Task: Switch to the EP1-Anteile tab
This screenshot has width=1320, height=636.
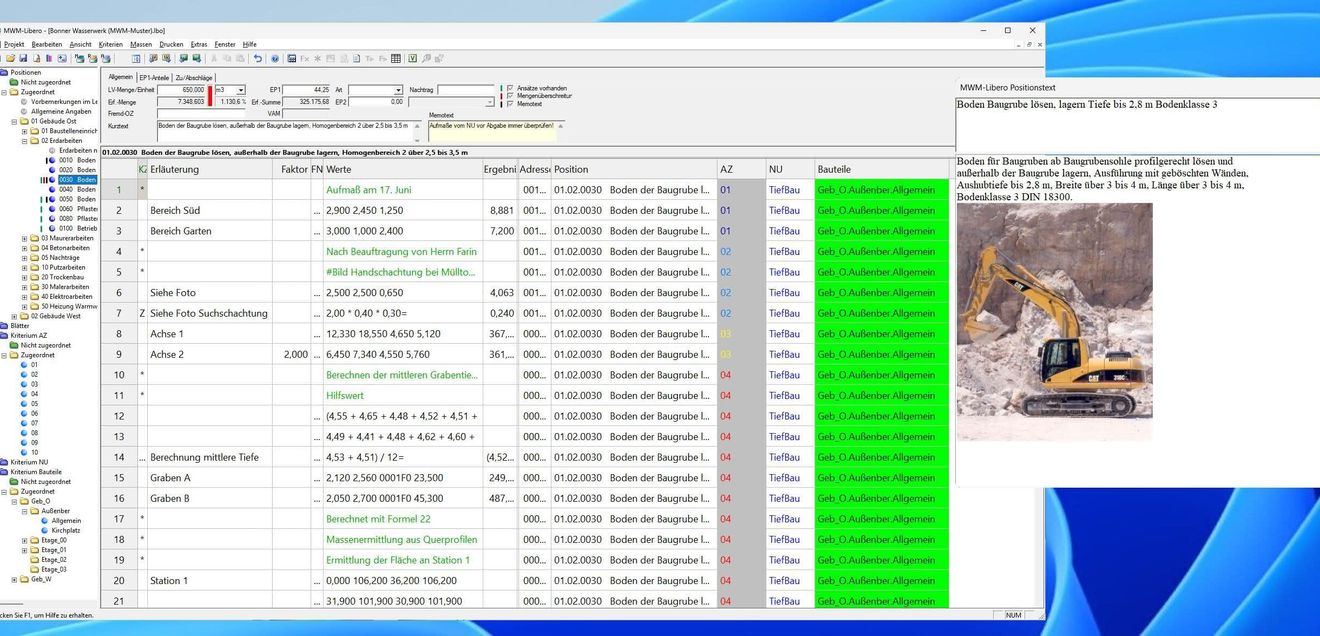Action: pyautogui.click(x=154, y=77)
